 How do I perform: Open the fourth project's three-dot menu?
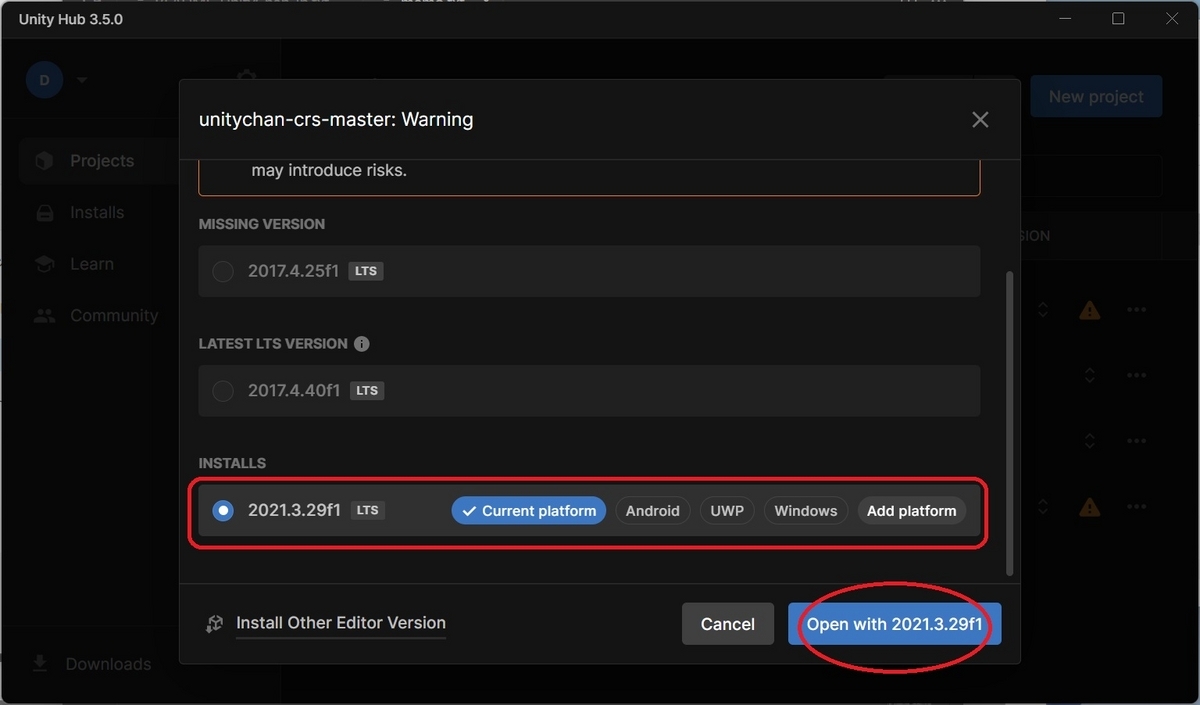pyautogui.click(x=1136, y=508)
